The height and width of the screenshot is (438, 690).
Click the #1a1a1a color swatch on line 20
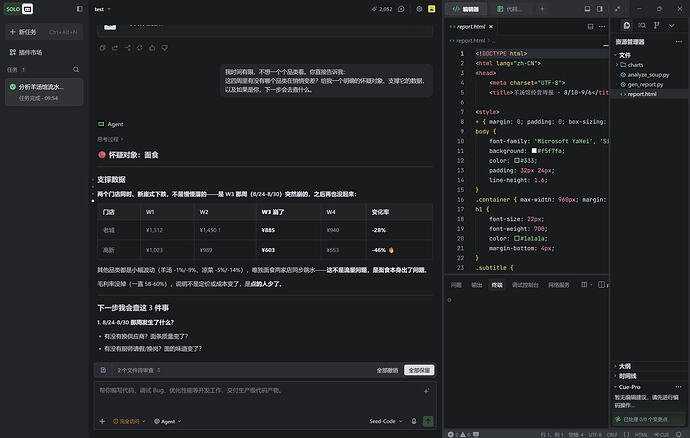(x=517, y=238)
